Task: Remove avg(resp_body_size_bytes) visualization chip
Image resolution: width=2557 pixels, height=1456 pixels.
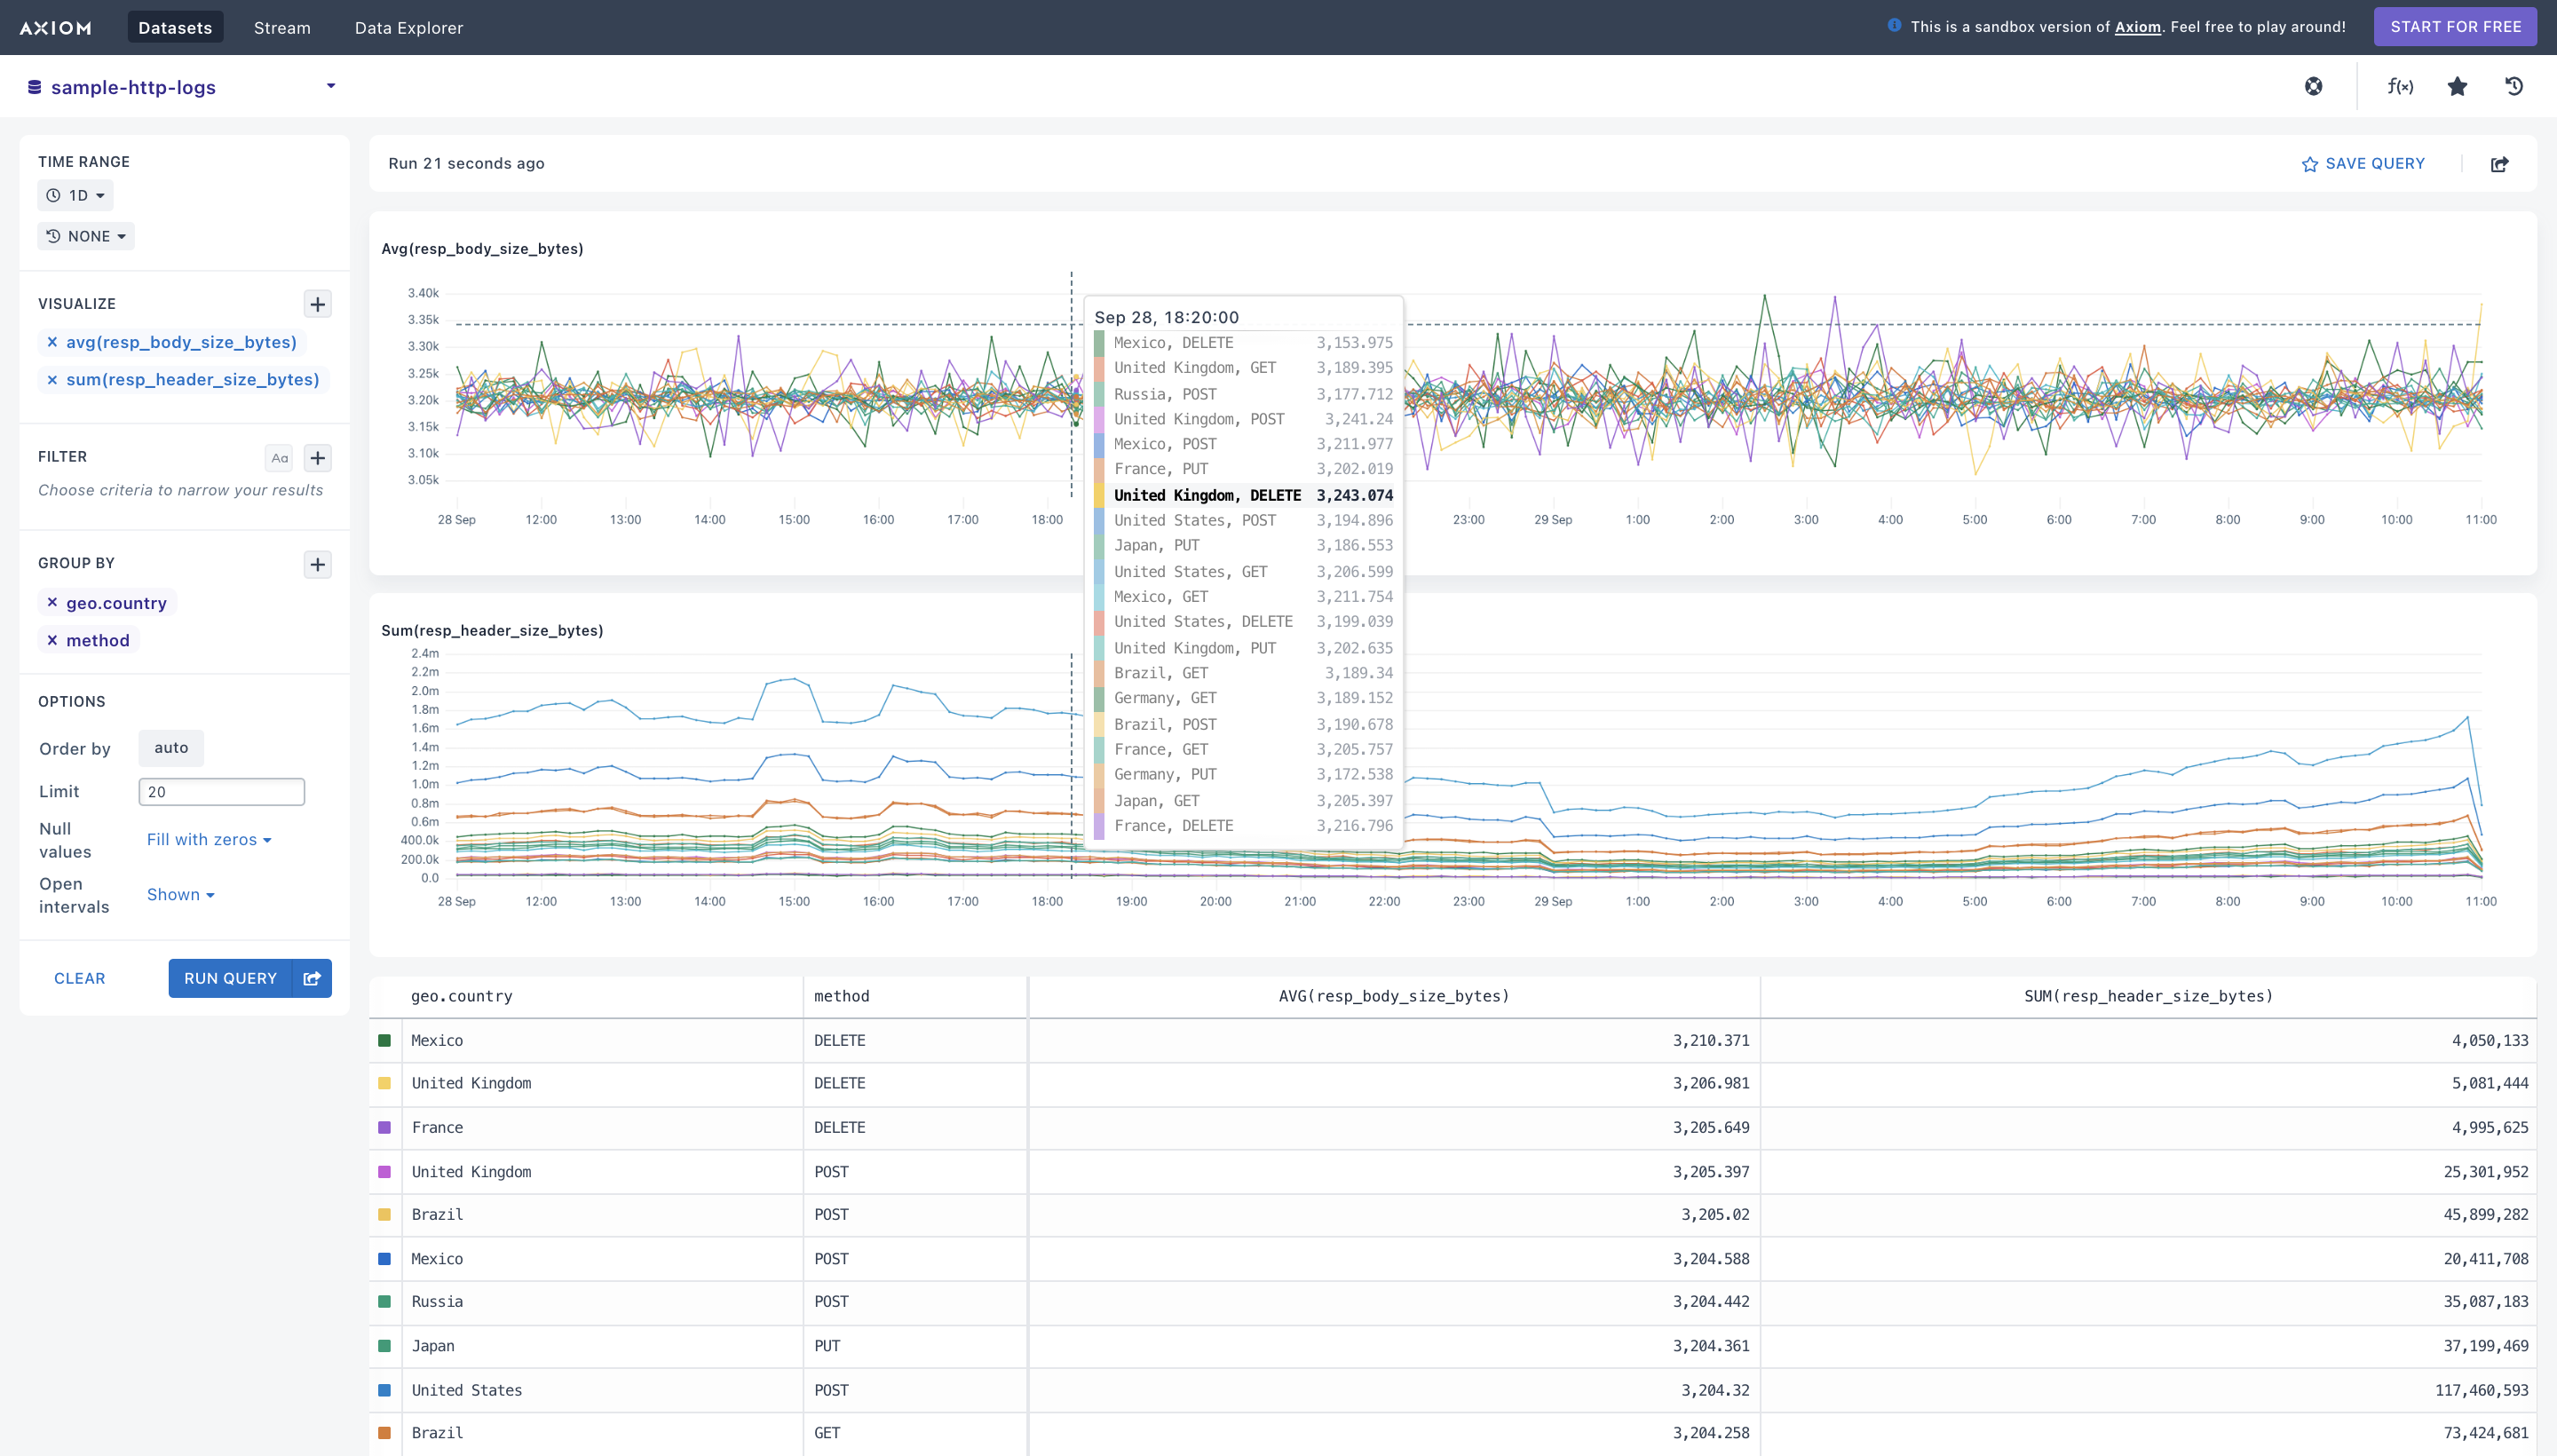Action: (52, 342)
